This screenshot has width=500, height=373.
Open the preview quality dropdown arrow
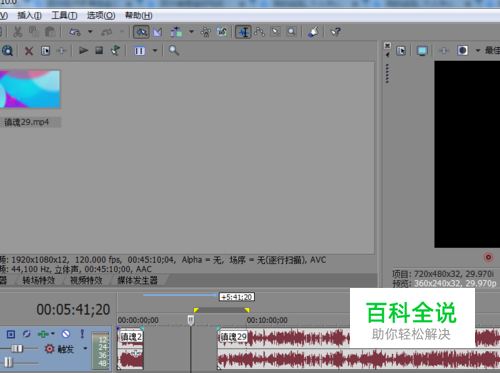pos(478,51)
